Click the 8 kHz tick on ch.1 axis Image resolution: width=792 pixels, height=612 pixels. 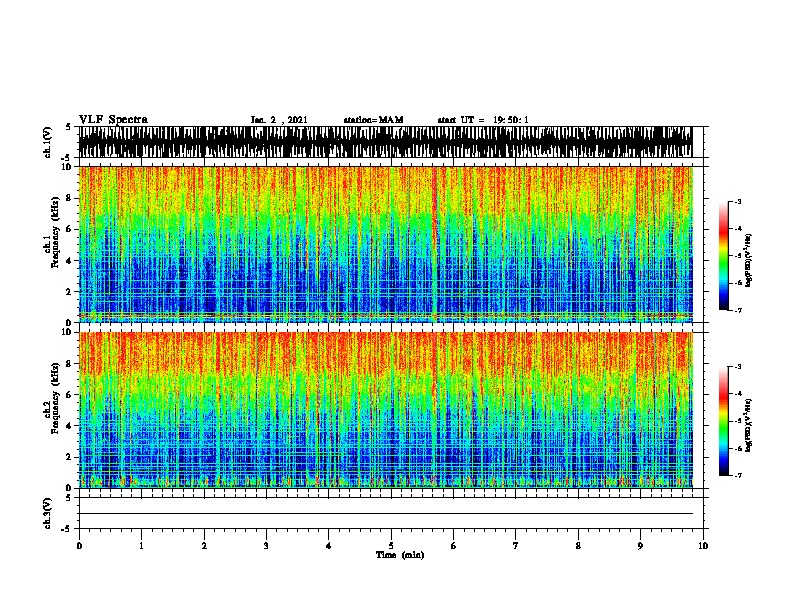point(70,198)
